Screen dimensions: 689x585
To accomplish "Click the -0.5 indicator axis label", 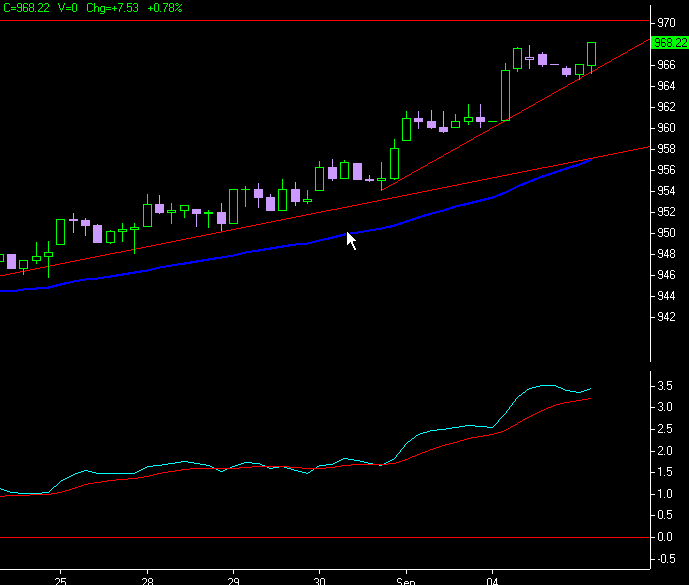I will [664, 559].
